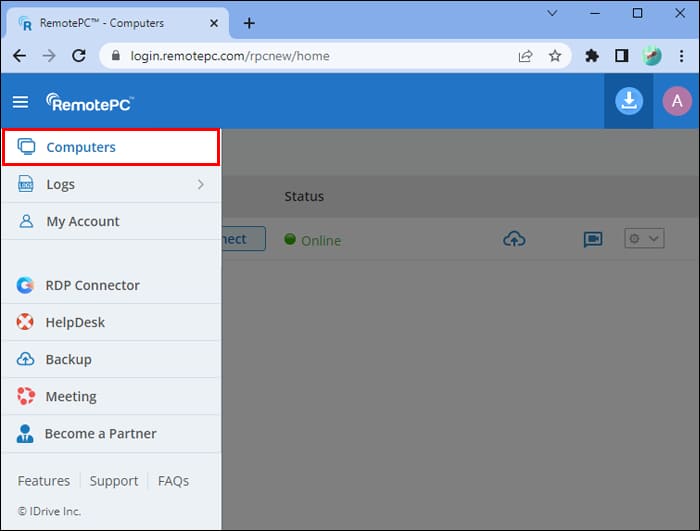Open Backup from the sidebar
Image resolution: width=700 pixels, height=531 pixels.
pos(111,360)
